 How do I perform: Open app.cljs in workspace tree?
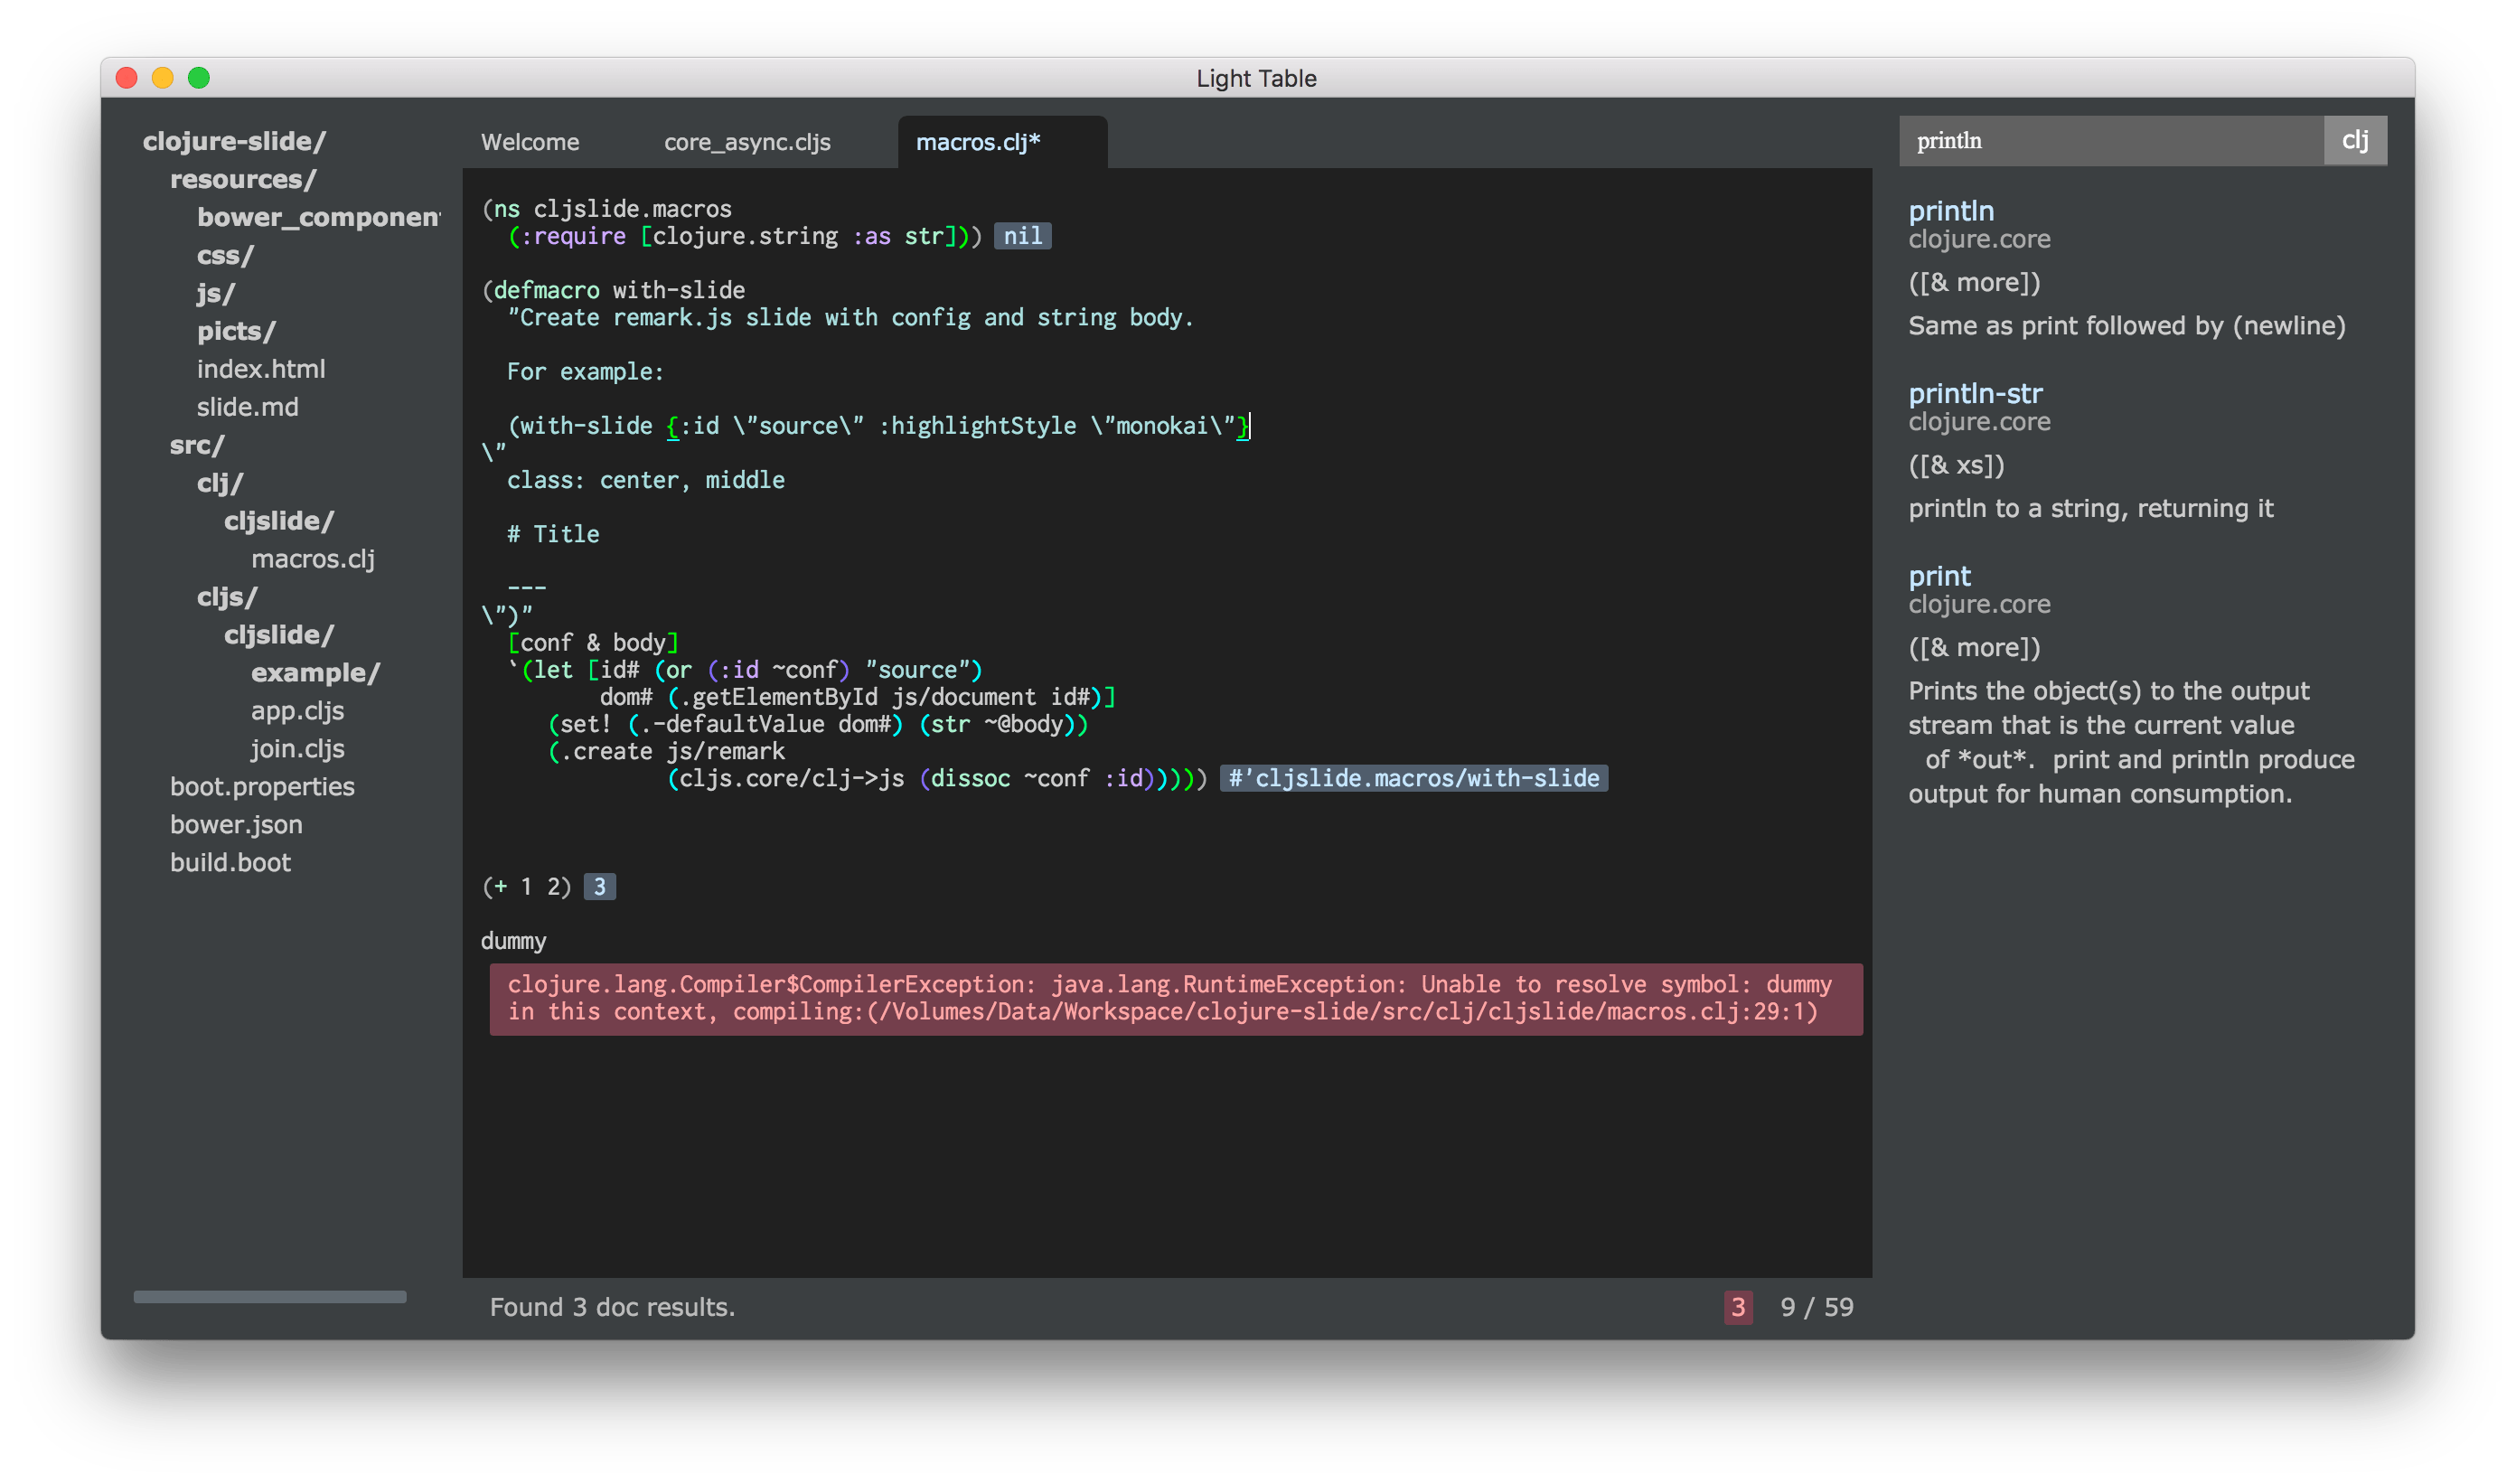(297, 711)
